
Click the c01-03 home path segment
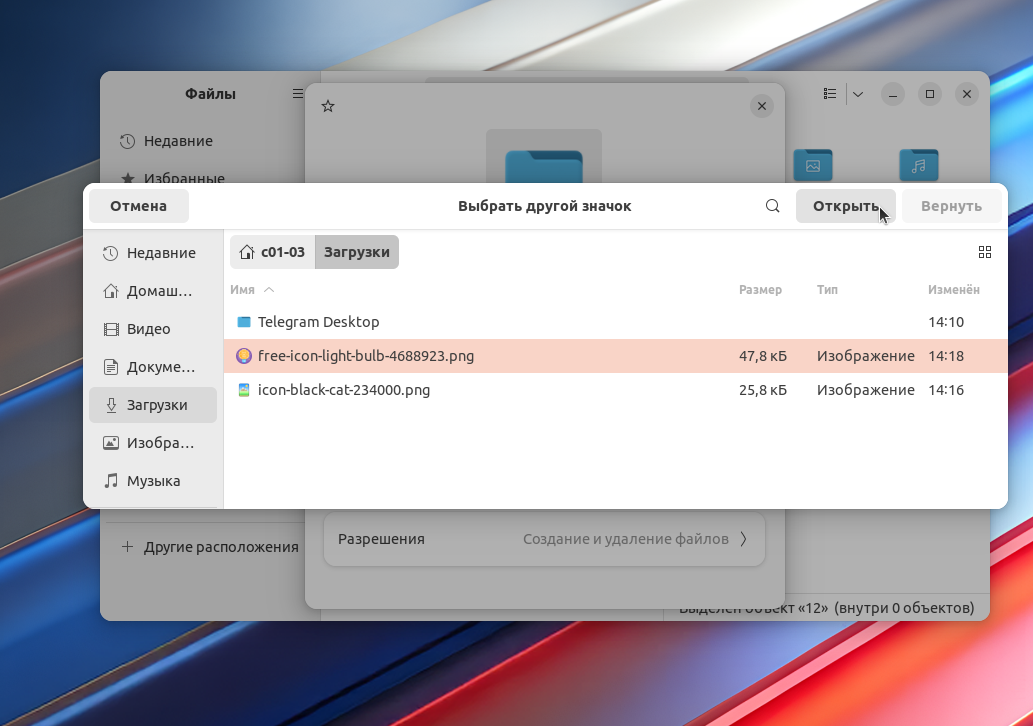tap(273, 252)
